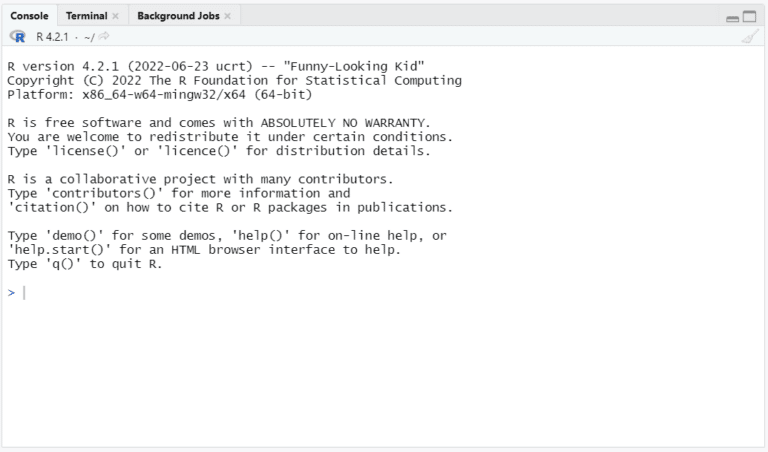
Task: Close the Background Jobs tab
Action: pos(227,16)
